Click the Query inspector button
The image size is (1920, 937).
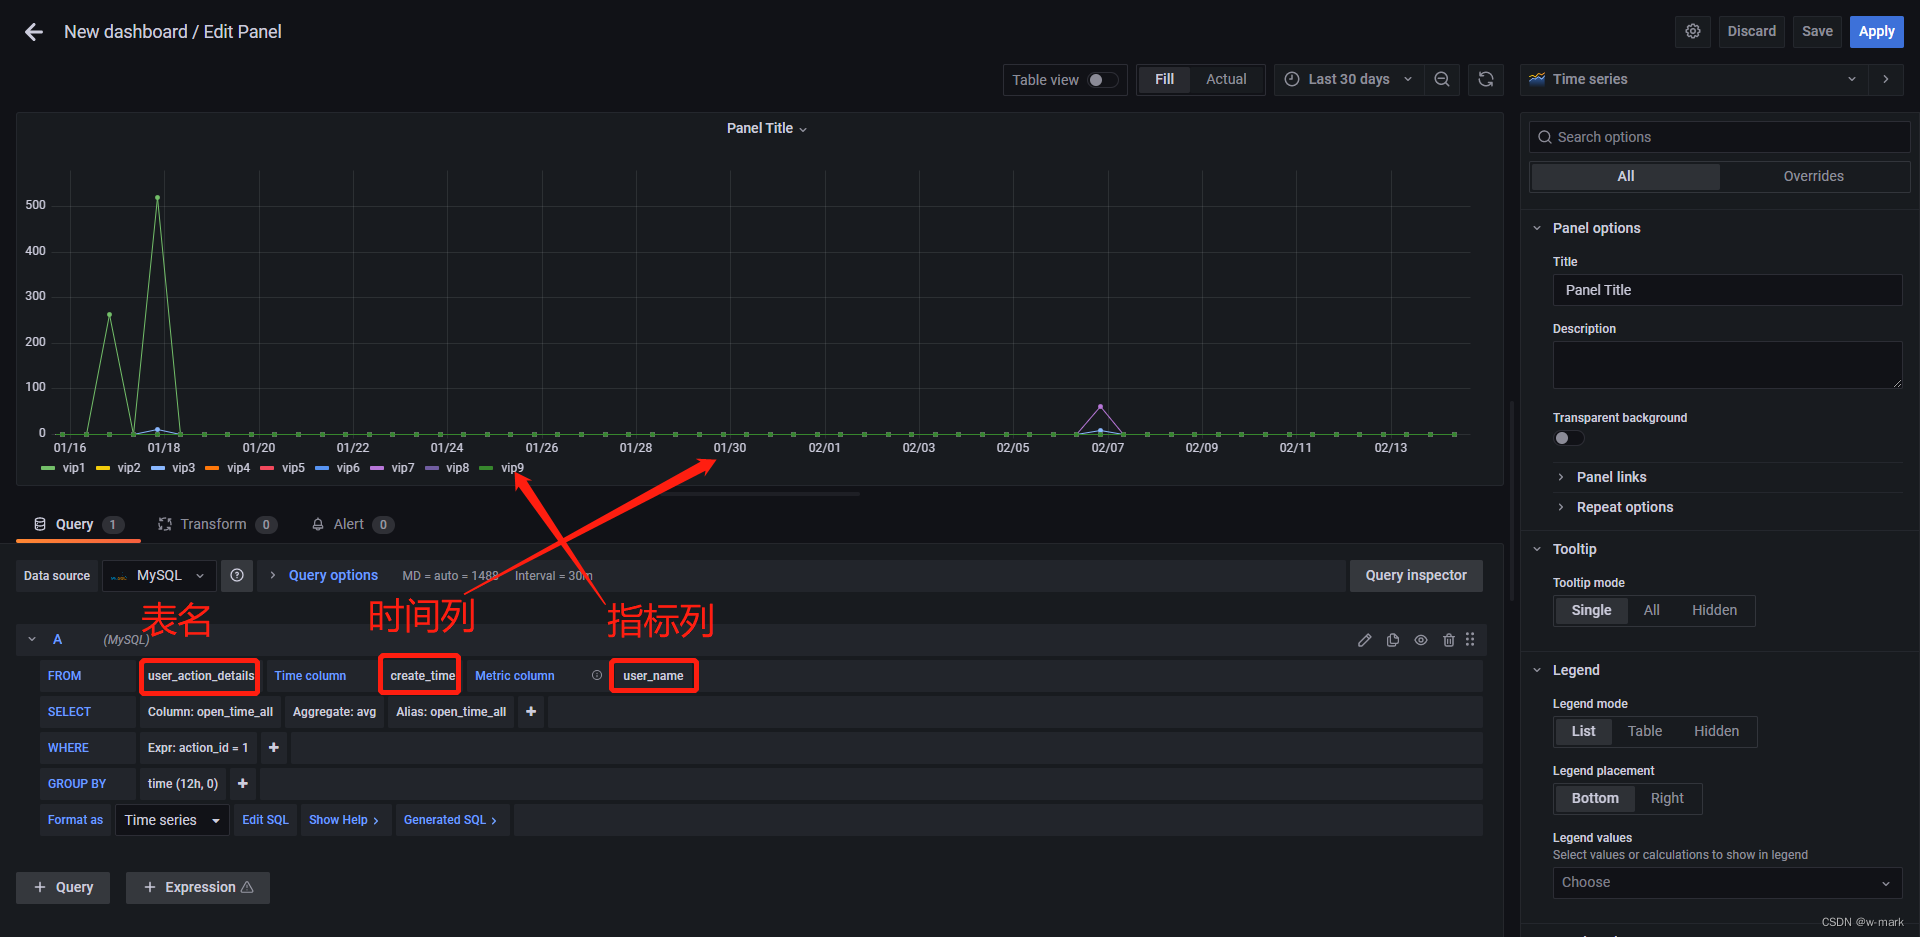tap(1416, 575)
